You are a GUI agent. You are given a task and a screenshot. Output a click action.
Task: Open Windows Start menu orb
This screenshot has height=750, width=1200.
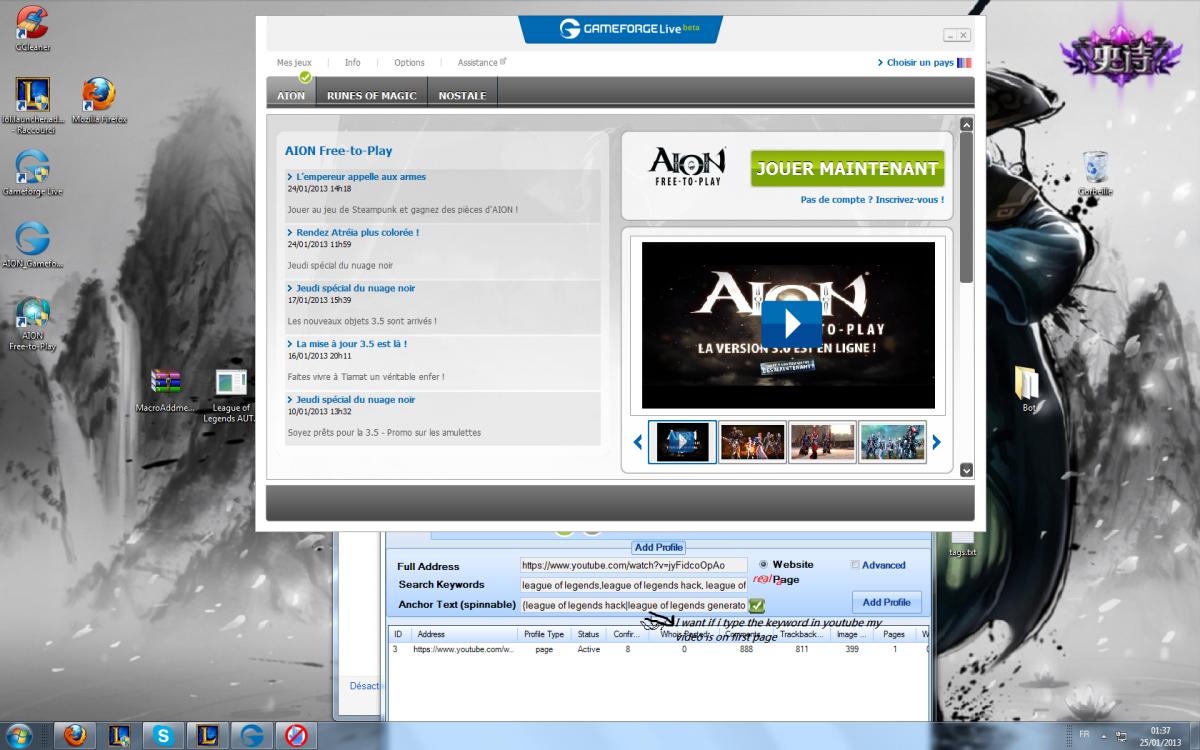tap(20, 735)
